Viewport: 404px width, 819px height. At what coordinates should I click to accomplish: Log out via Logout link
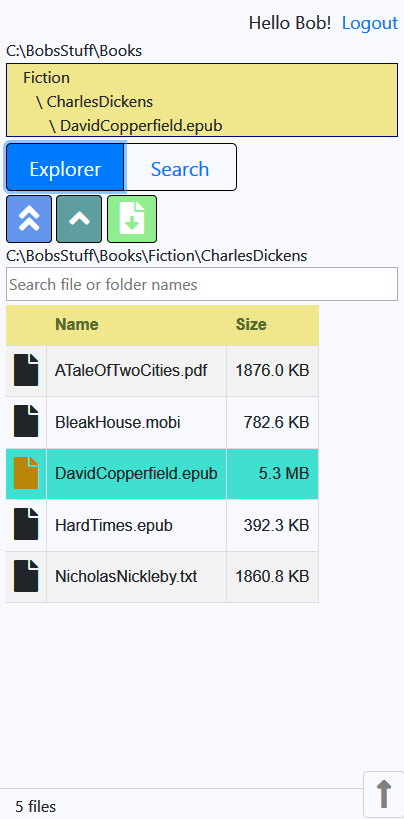[x=370, y=23]
